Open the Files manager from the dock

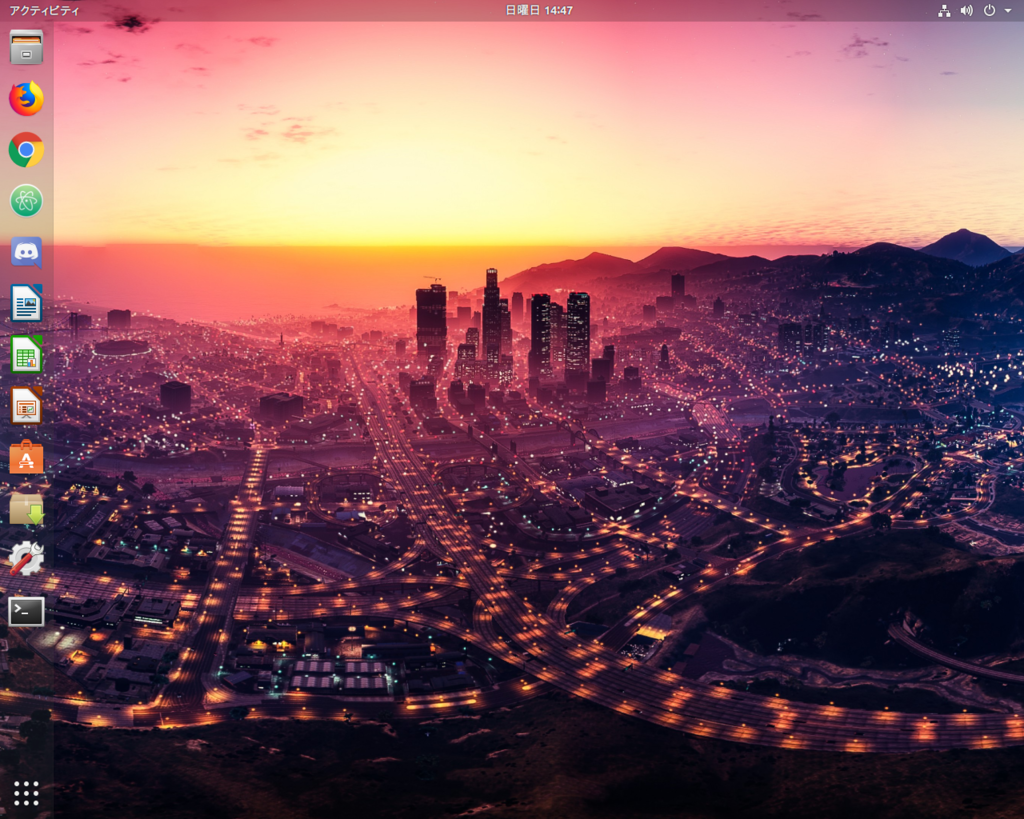click(26, 47)
